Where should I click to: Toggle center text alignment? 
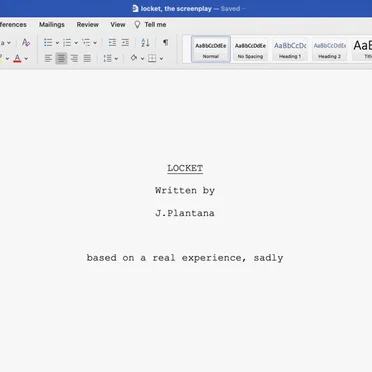tap(61, 58)
